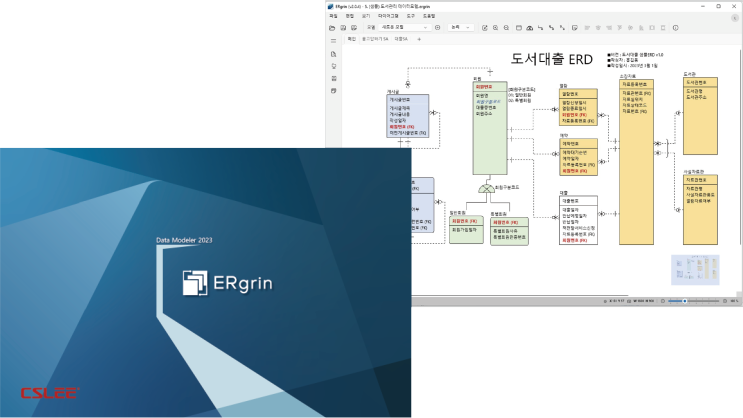743x418 pixels.
Task: Select the 게시글 entity box
Action: click(x=408, y=116)
